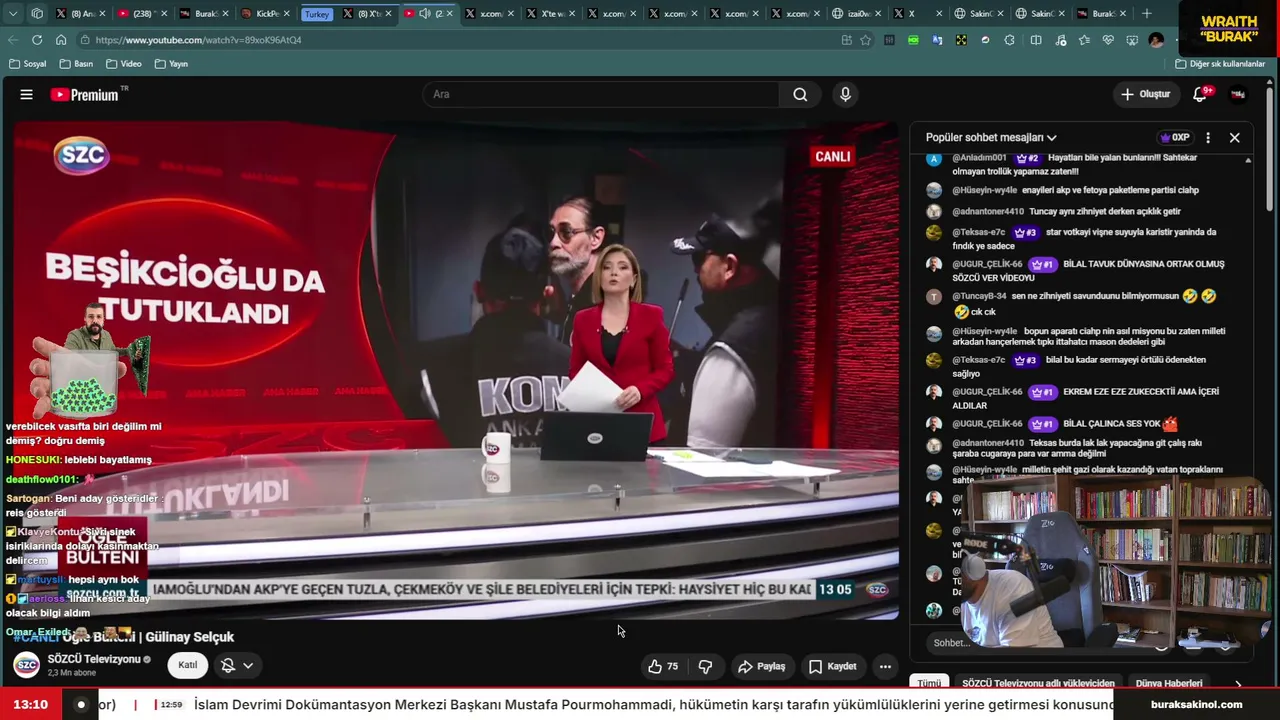1280x720 pixels.
Task: Switch to the izai0w browser tab
Action: click(857, 14)
